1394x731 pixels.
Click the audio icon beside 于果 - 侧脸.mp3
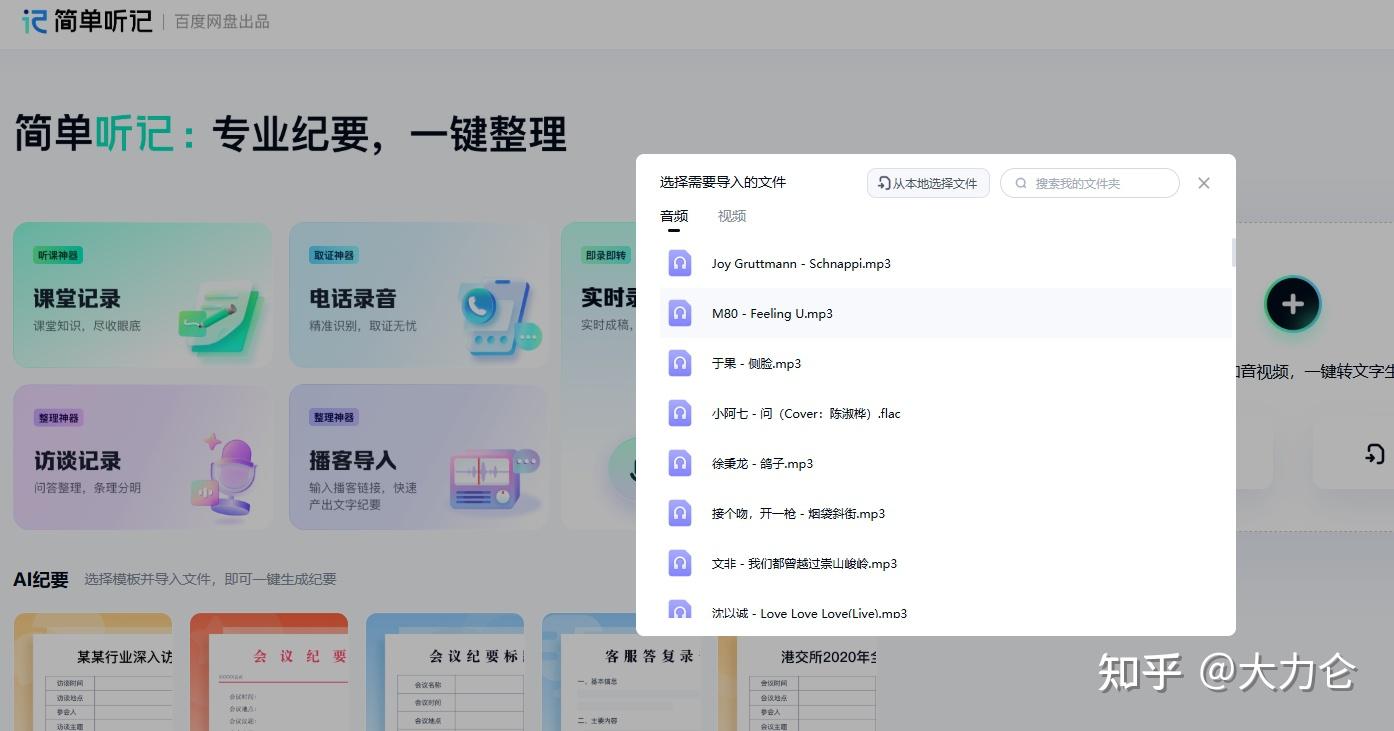(680, 363)
